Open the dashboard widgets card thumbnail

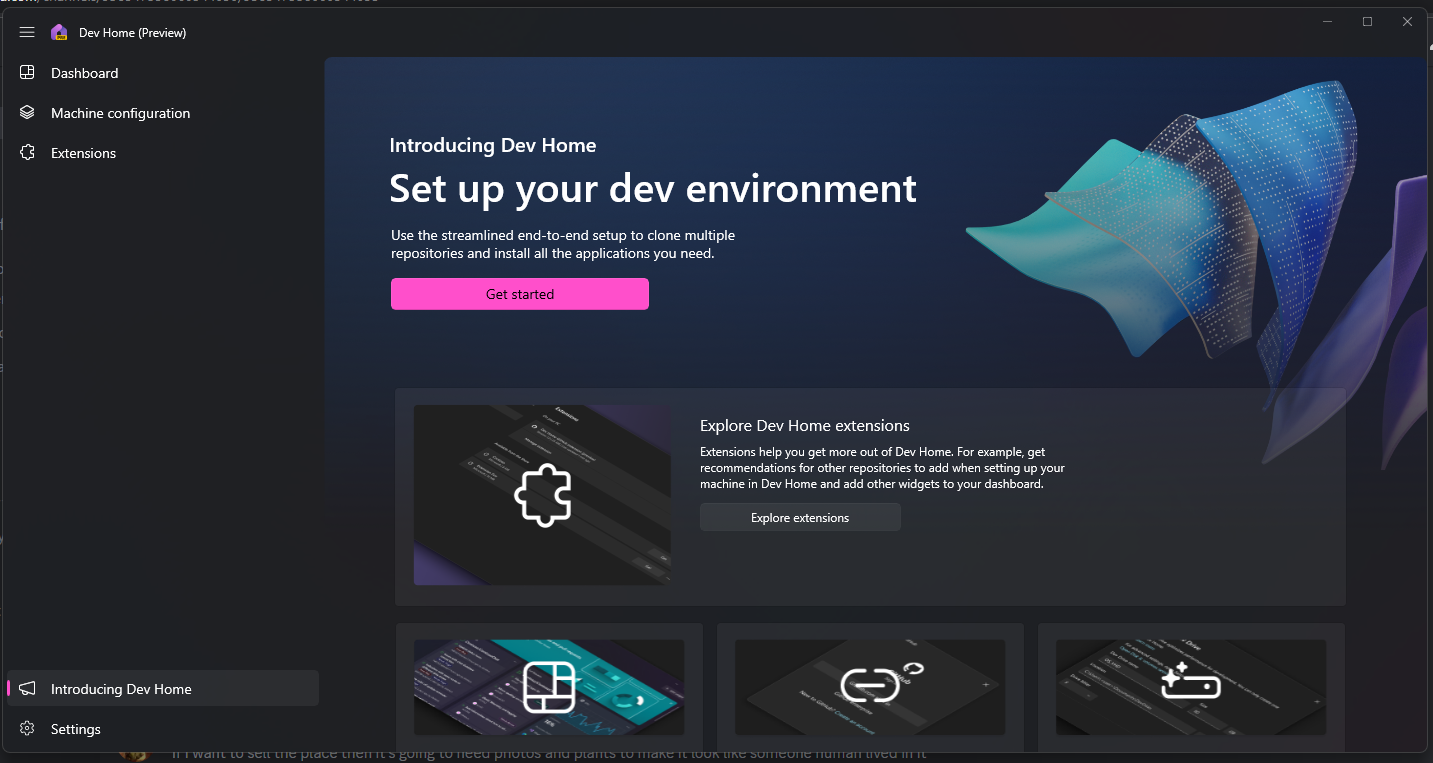click(x=549, y=687)
